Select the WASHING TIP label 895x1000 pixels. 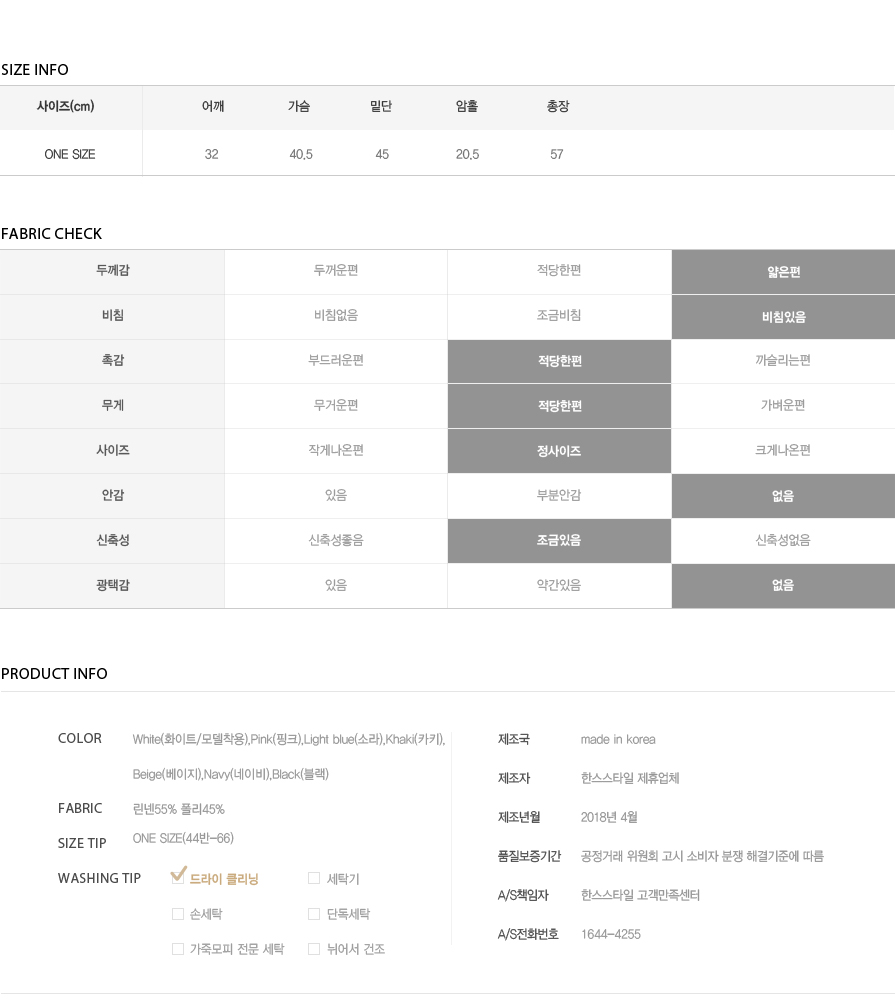99,878
